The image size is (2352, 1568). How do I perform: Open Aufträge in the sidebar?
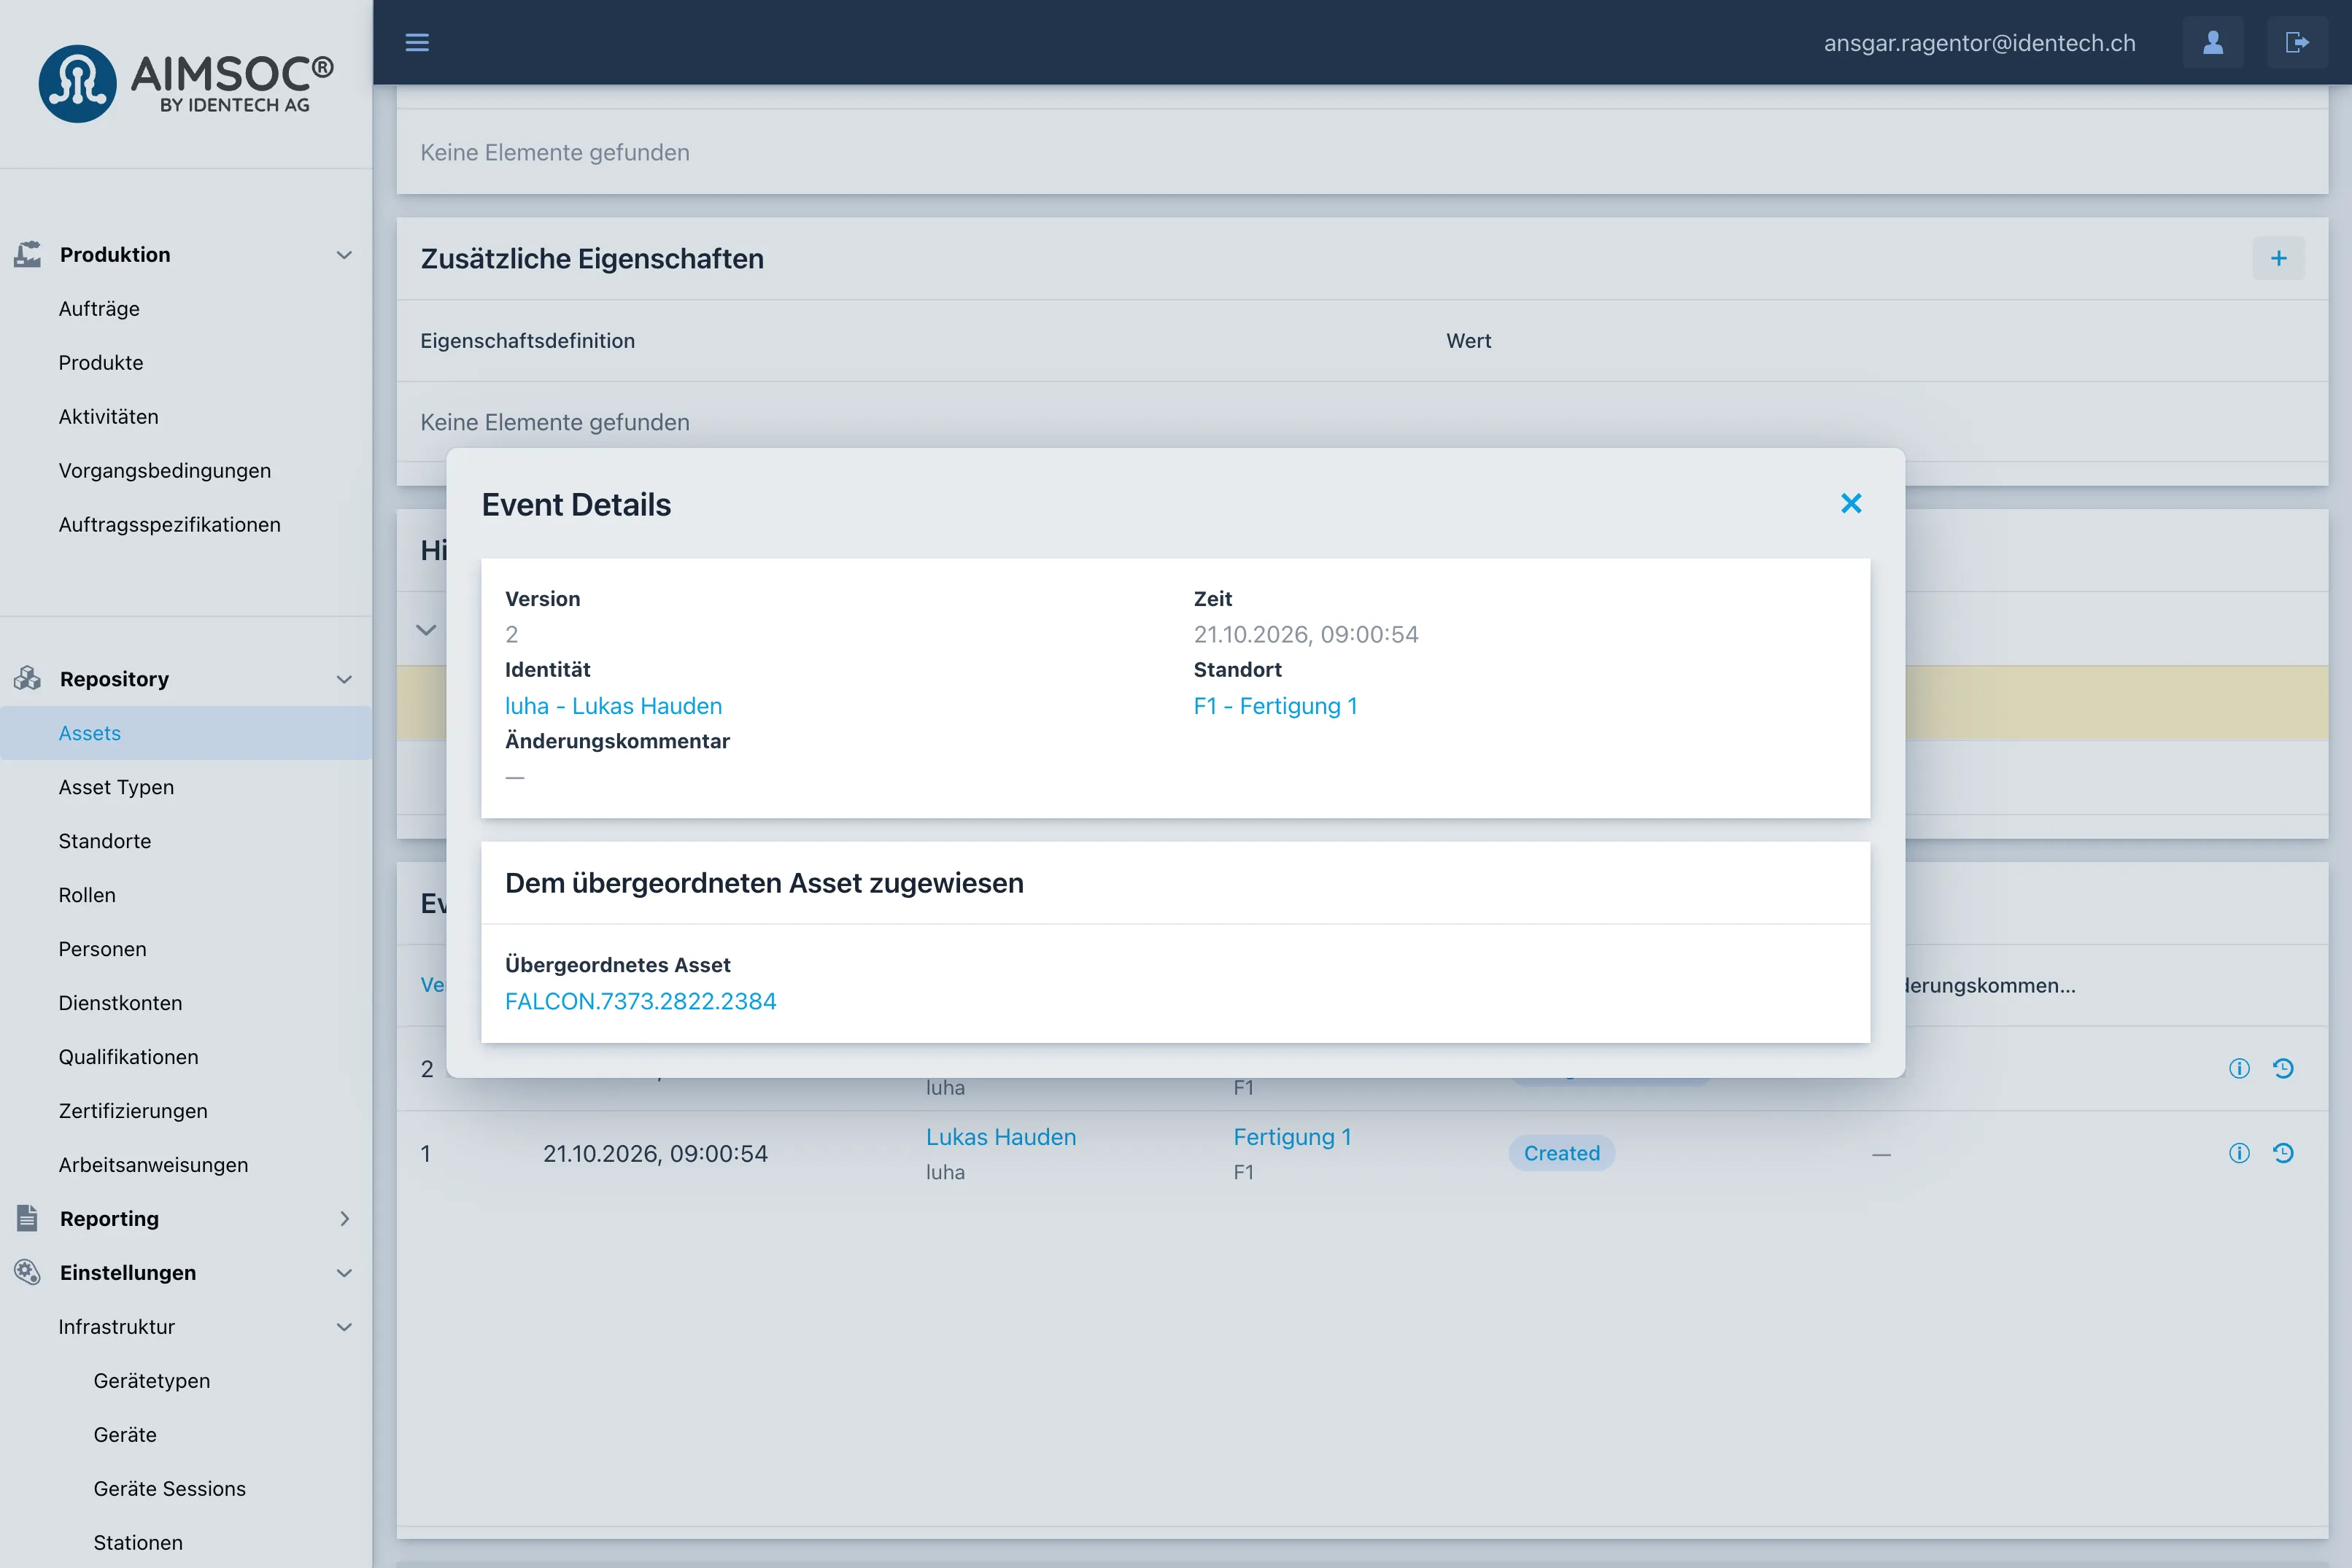tap(99, 308)
